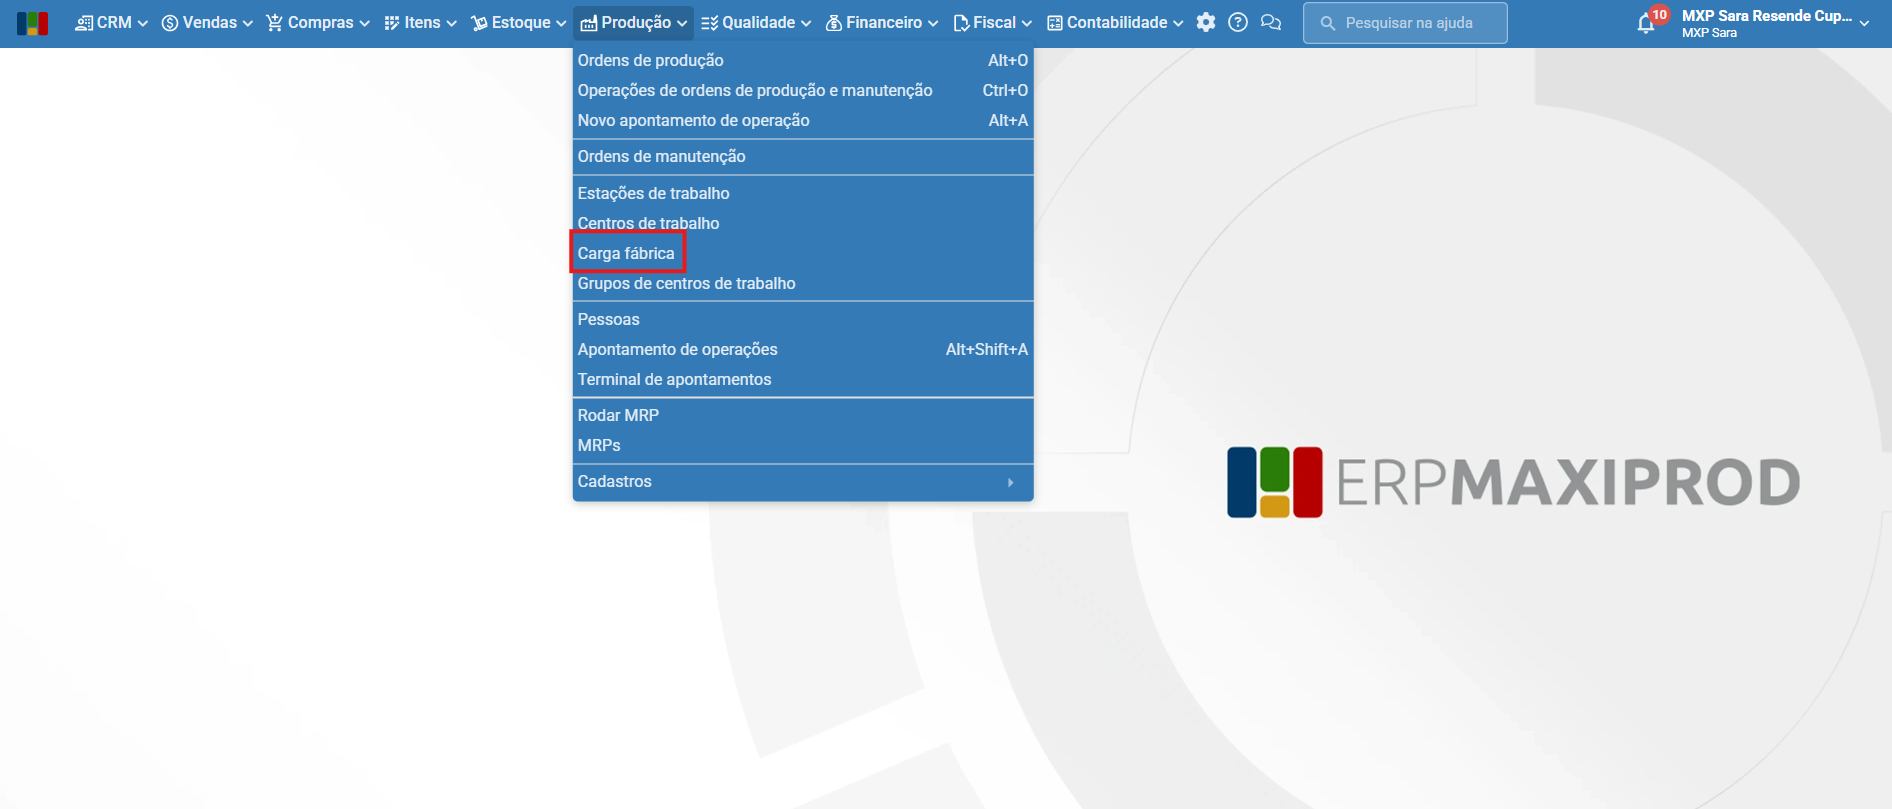Click the Qualidade checklist icon
1892x809 pixels.
tap(709, 23)
